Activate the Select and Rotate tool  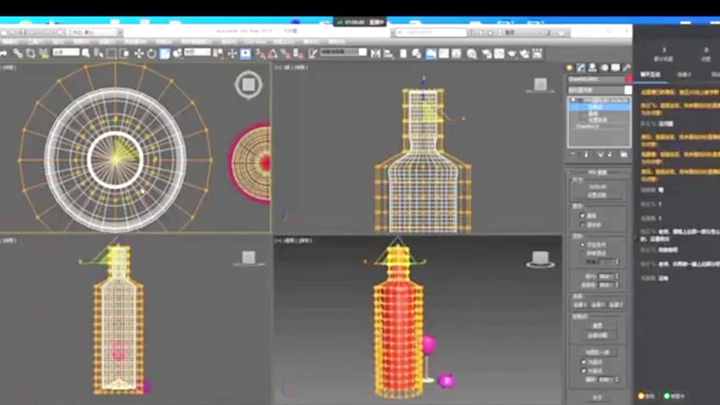(x=152, y=54)
